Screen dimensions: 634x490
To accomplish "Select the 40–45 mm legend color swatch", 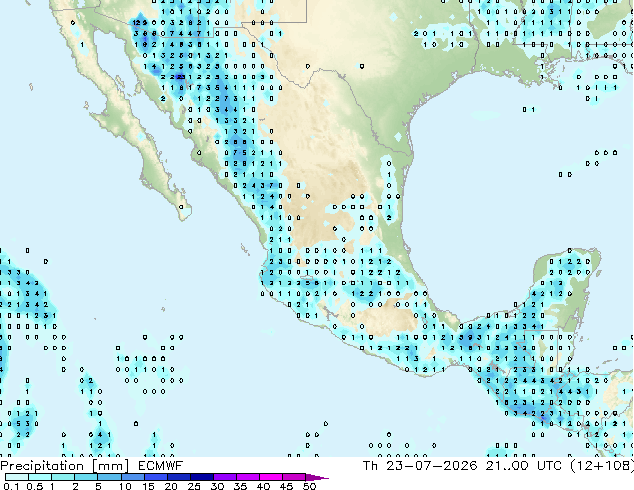I will 271,477.
